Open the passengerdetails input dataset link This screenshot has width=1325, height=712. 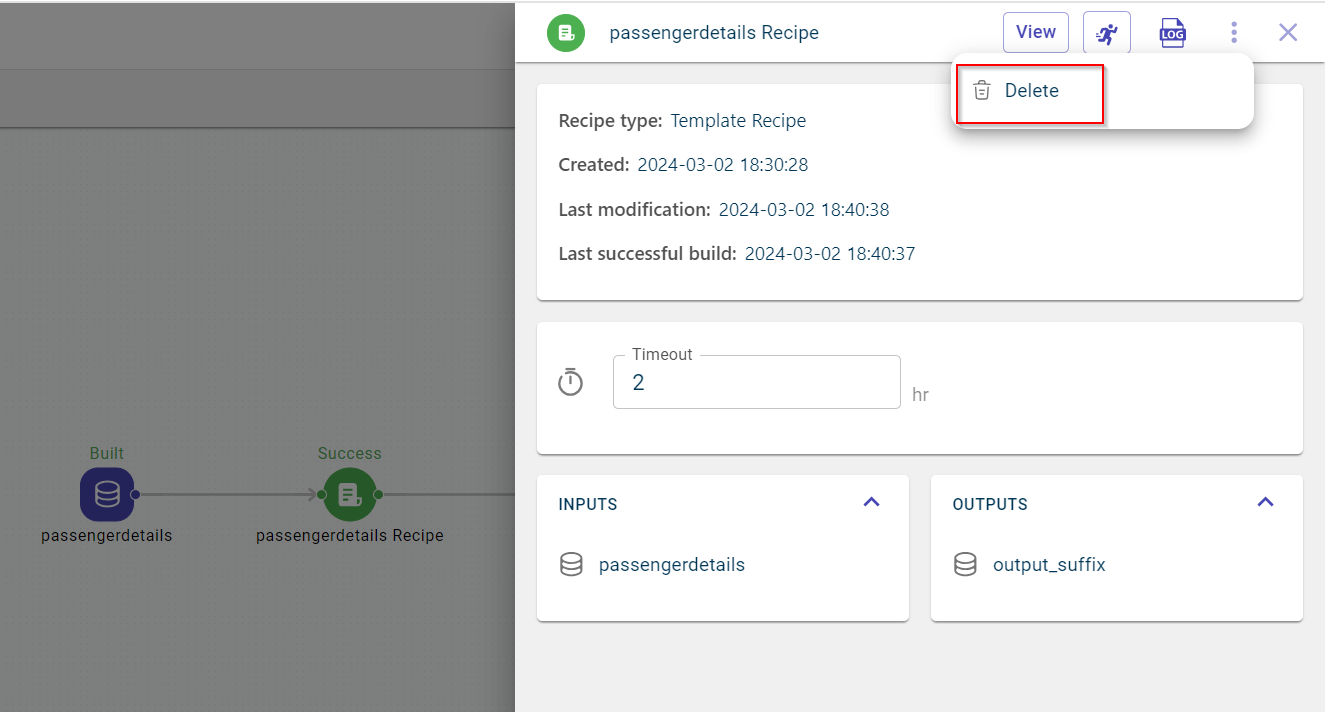click(671, 565)
